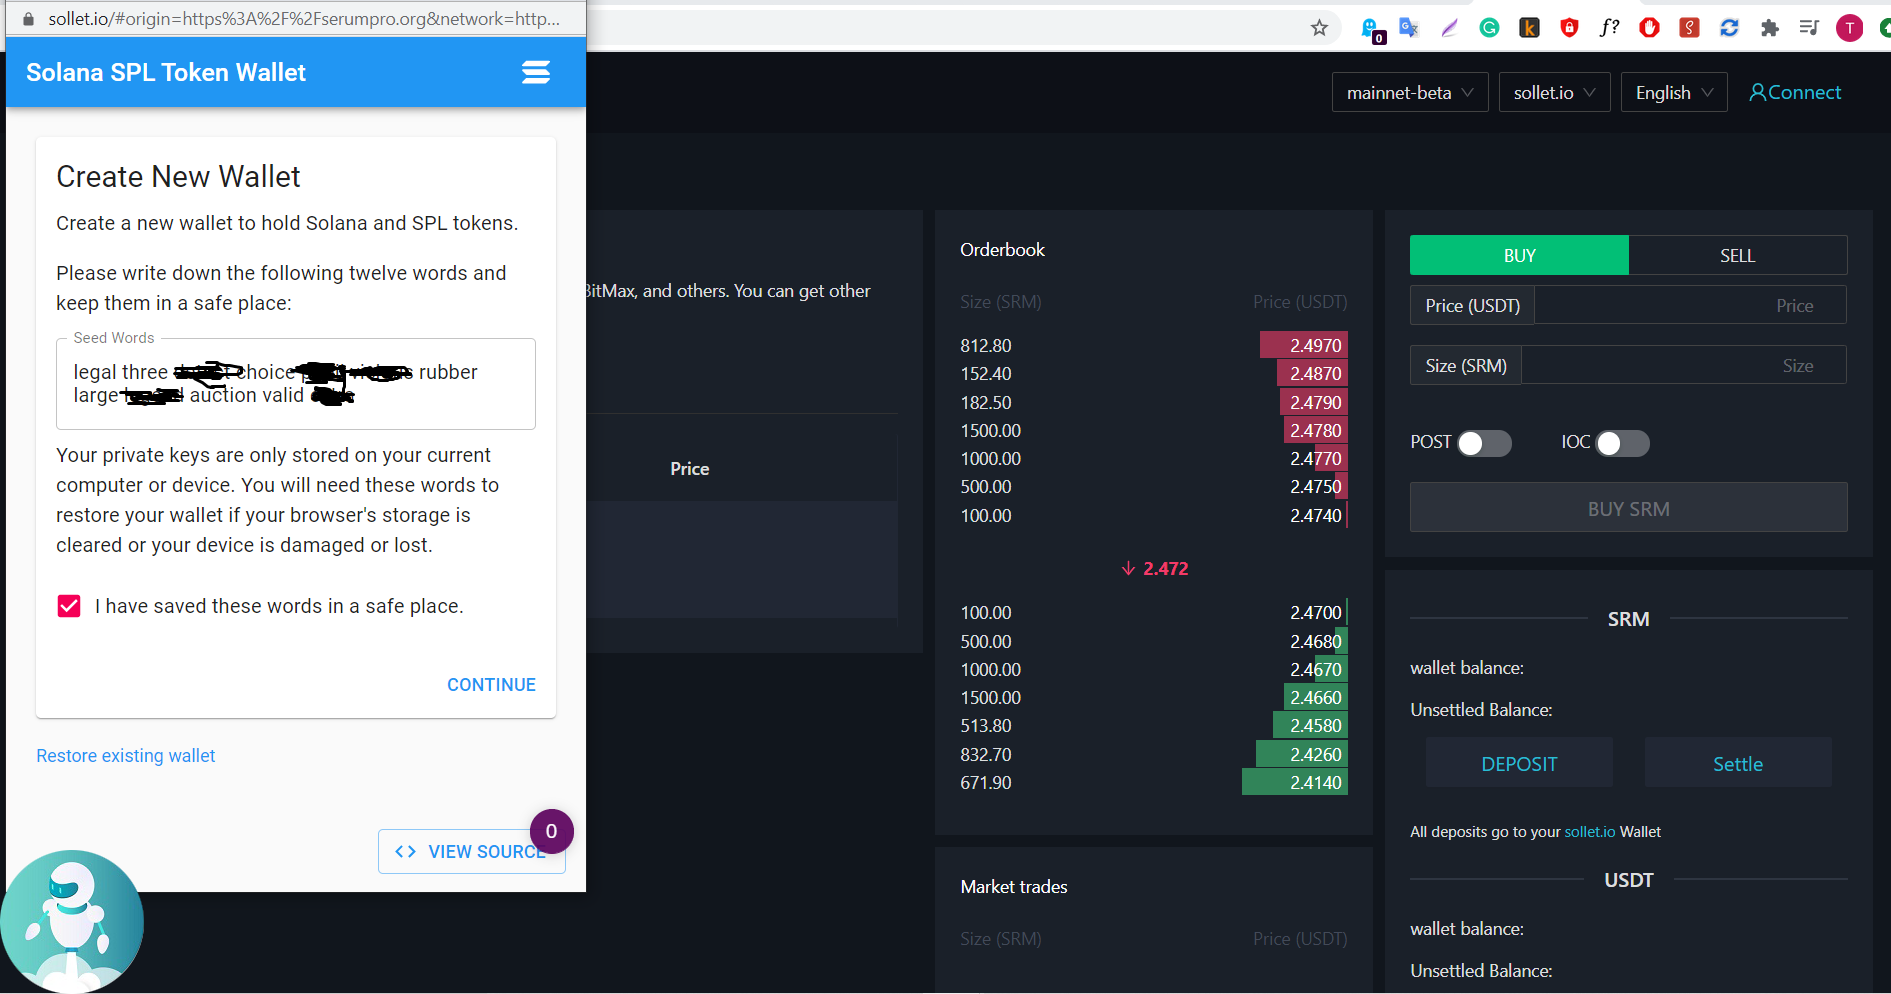Open the AdBlock stop-hand extension
This screenshot has width=1891, height=994.
click(1649, 28)
